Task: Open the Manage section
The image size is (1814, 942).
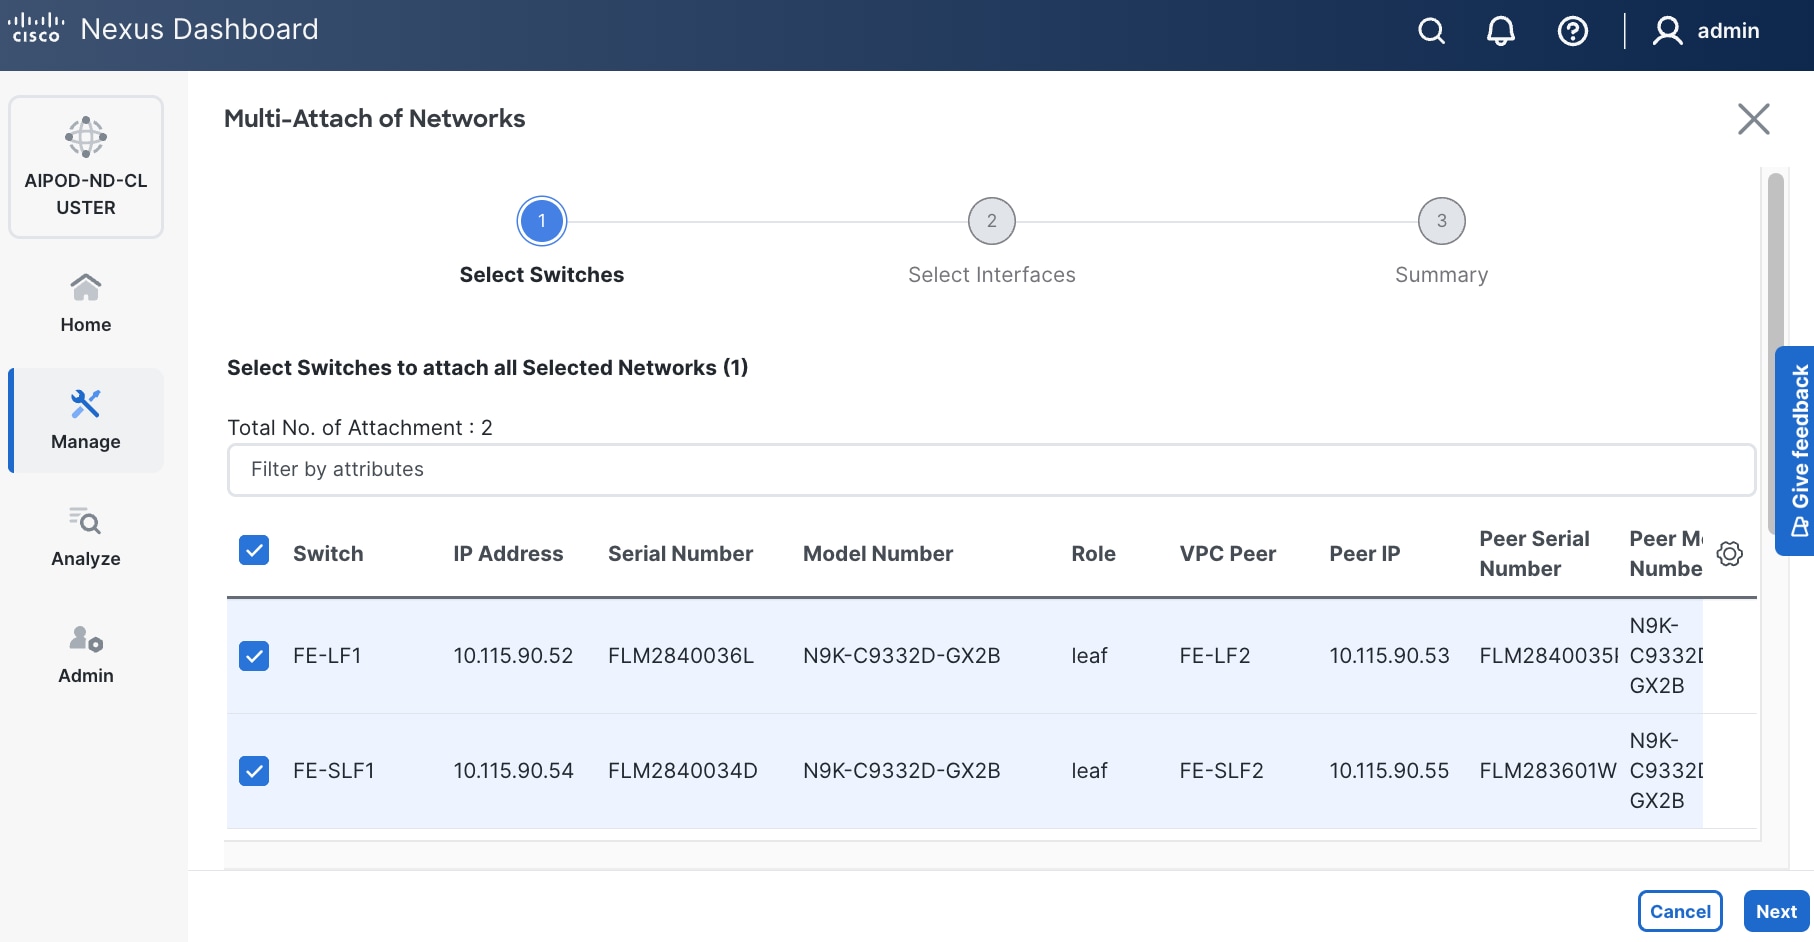Action: pyautogui.click(x=86, y=420)
